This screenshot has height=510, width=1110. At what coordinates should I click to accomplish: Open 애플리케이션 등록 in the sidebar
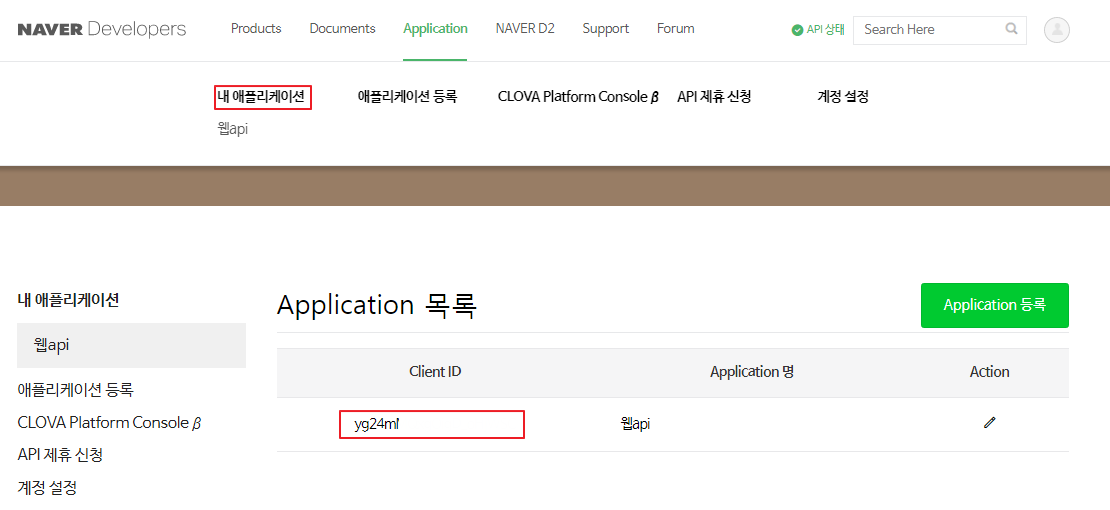tap(76, 390)
